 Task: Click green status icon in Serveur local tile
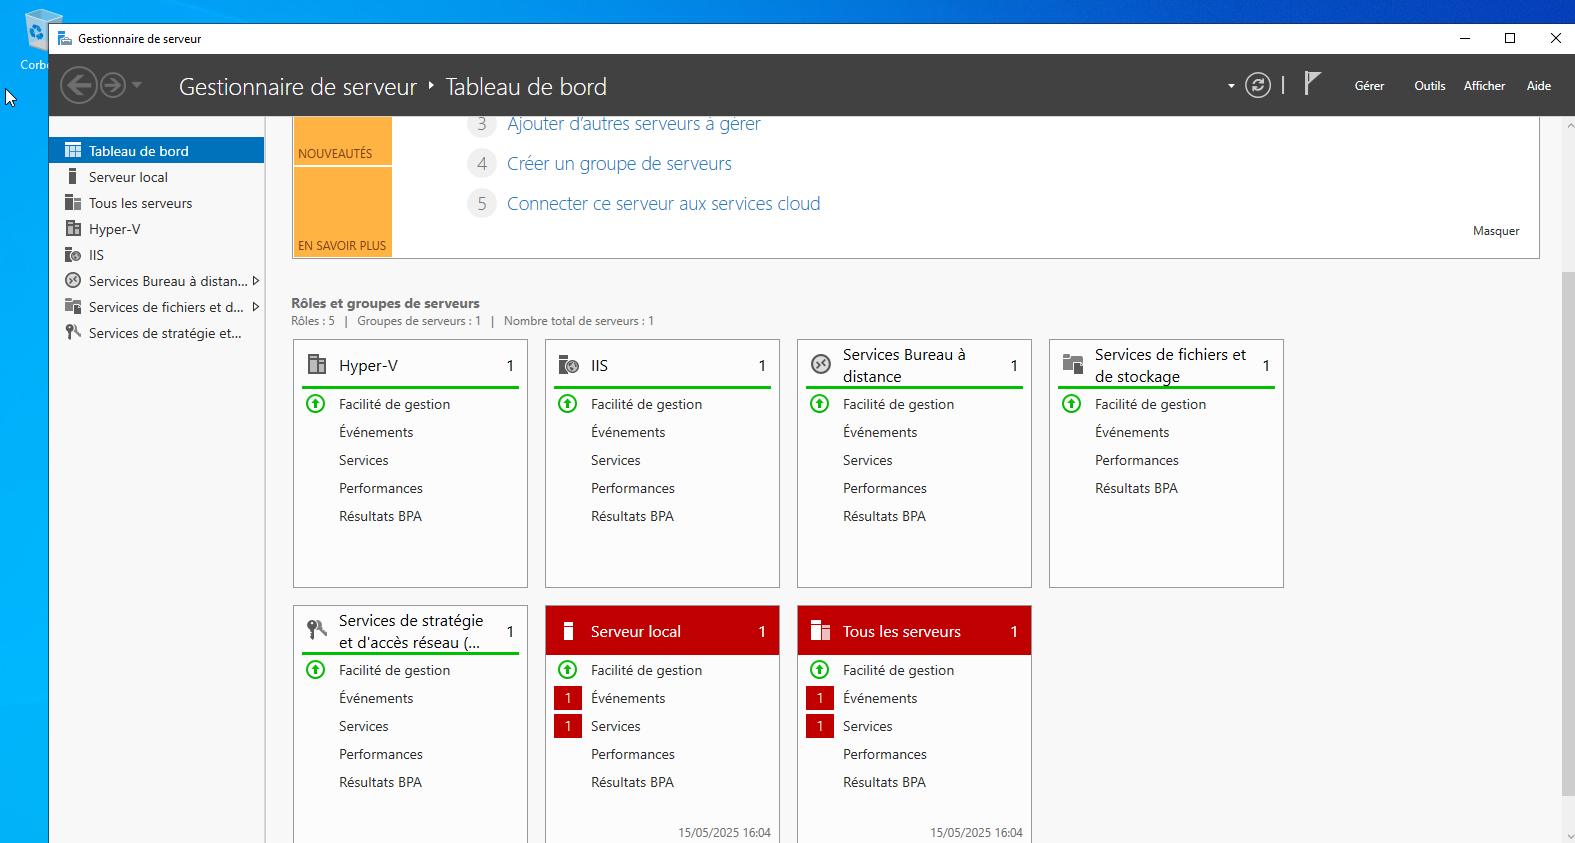pyautogui.click(x=567, y=670)
